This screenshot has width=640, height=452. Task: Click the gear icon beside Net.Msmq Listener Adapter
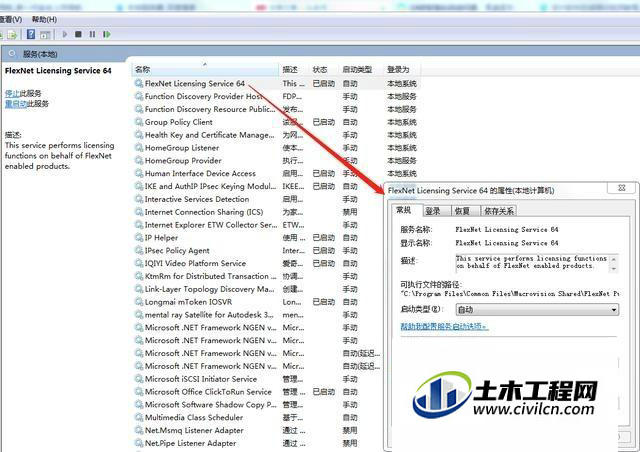[139, 430]
